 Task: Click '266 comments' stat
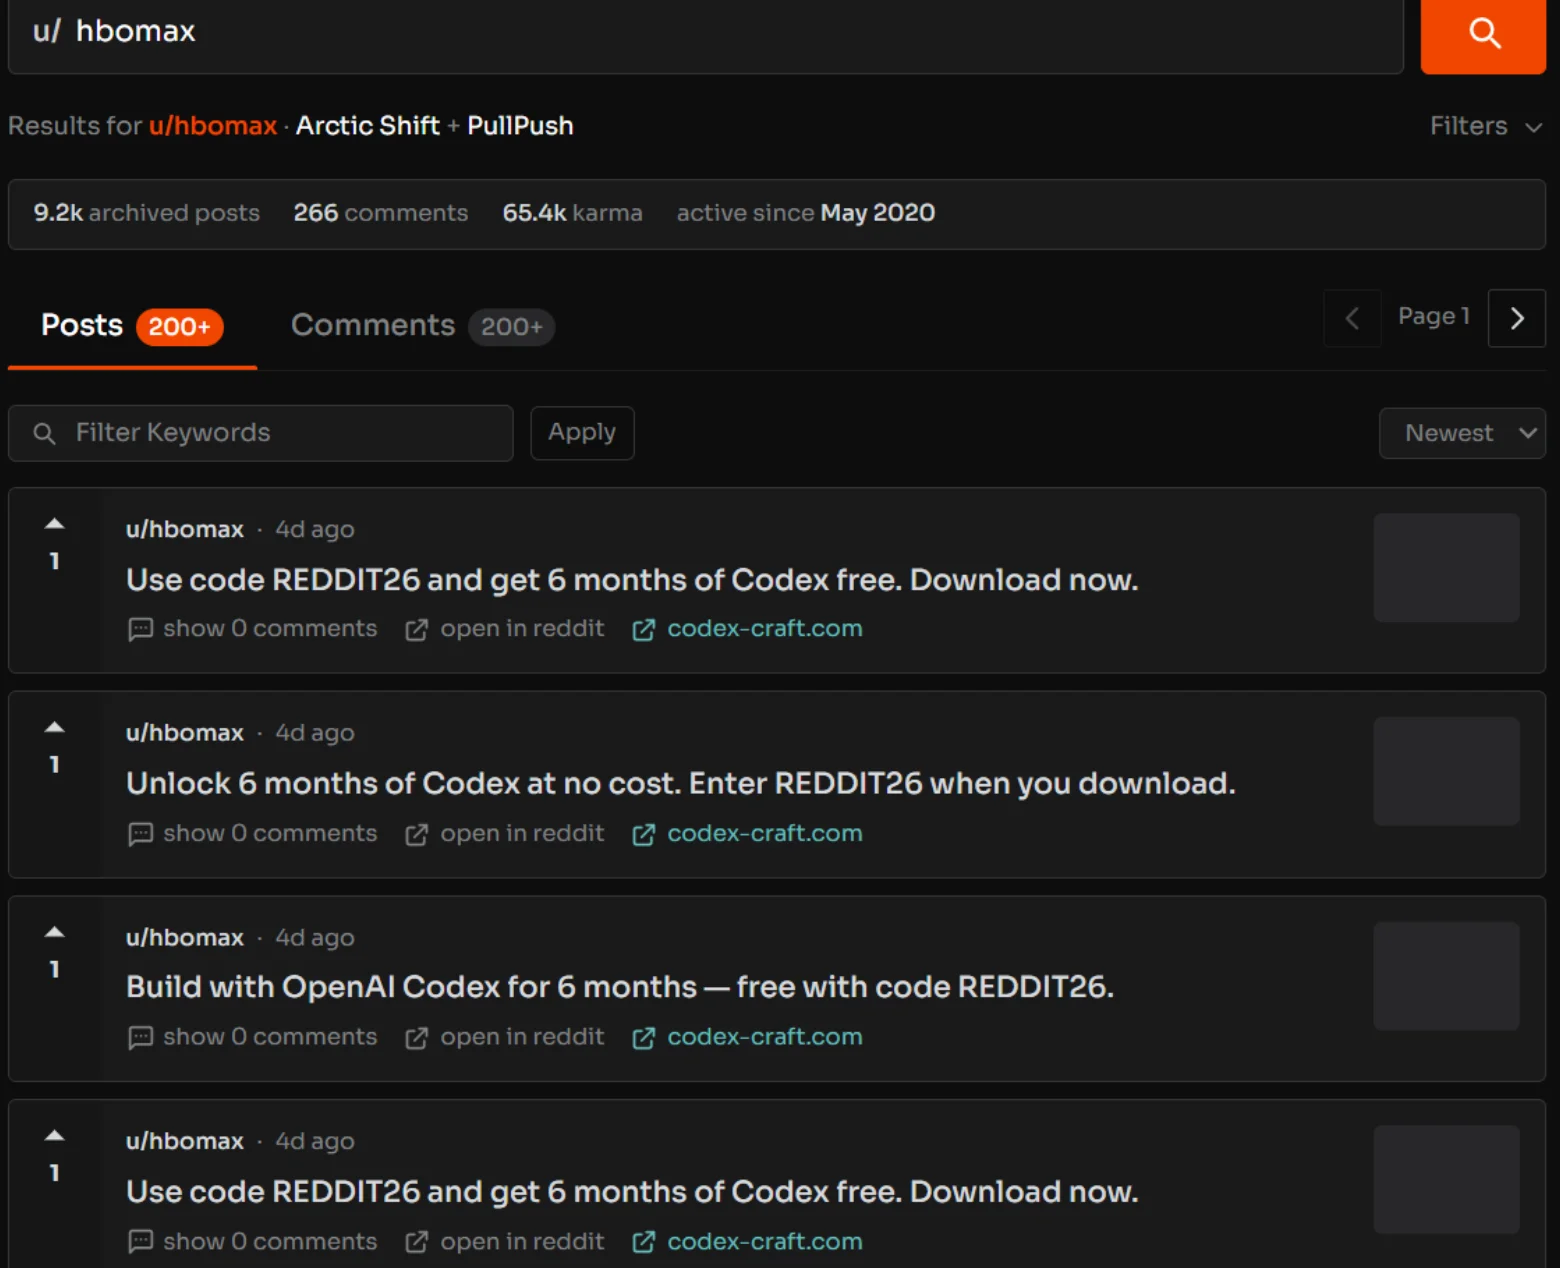[x=381, y=213]
